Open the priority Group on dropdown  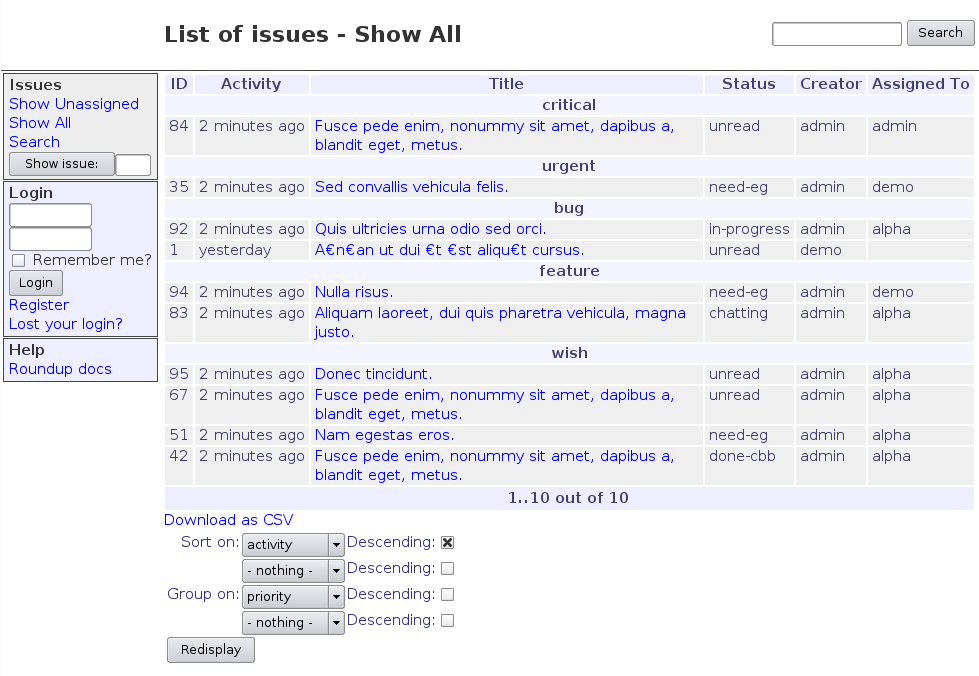click(293, 597)
